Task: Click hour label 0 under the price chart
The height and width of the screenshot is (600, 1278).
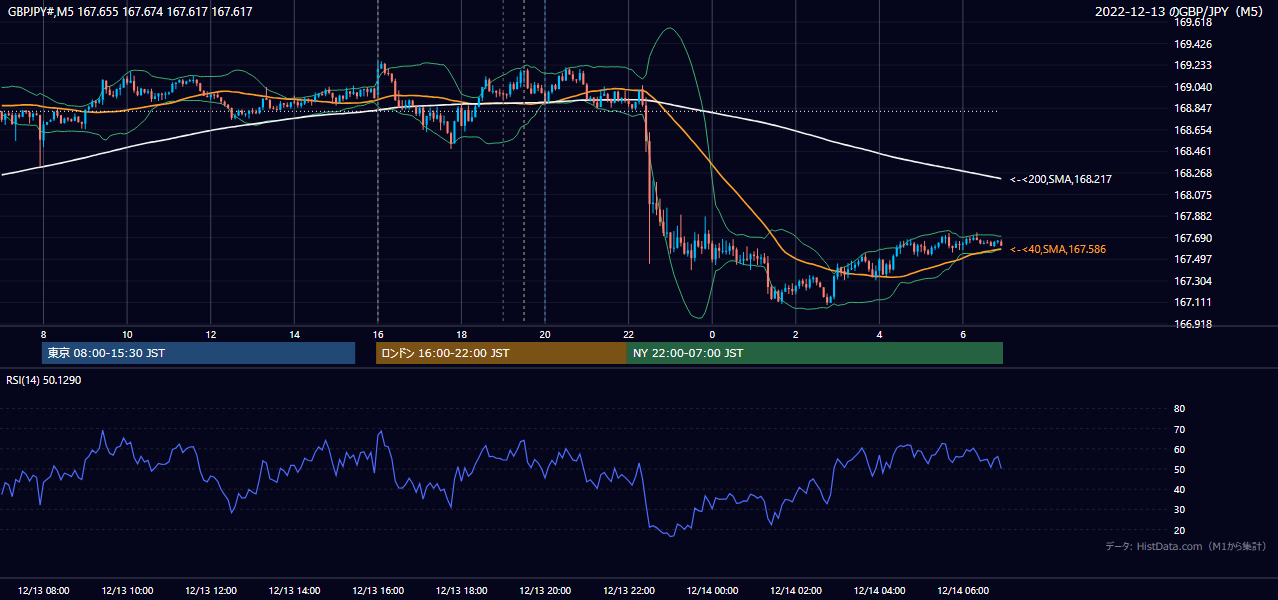Action: (x=712, y=334)
